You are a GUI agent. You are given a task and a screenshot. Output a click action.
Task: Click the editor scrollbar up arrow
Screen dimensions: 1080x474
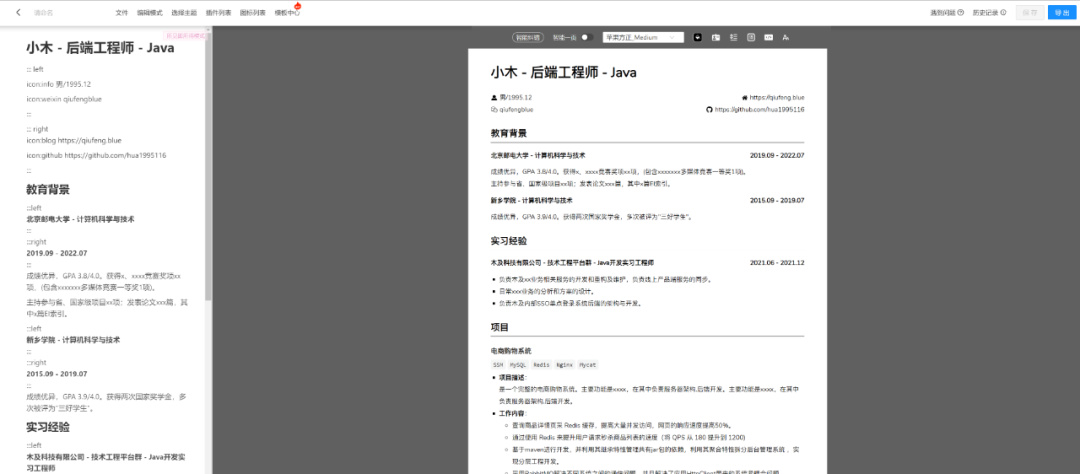point(208,30)
